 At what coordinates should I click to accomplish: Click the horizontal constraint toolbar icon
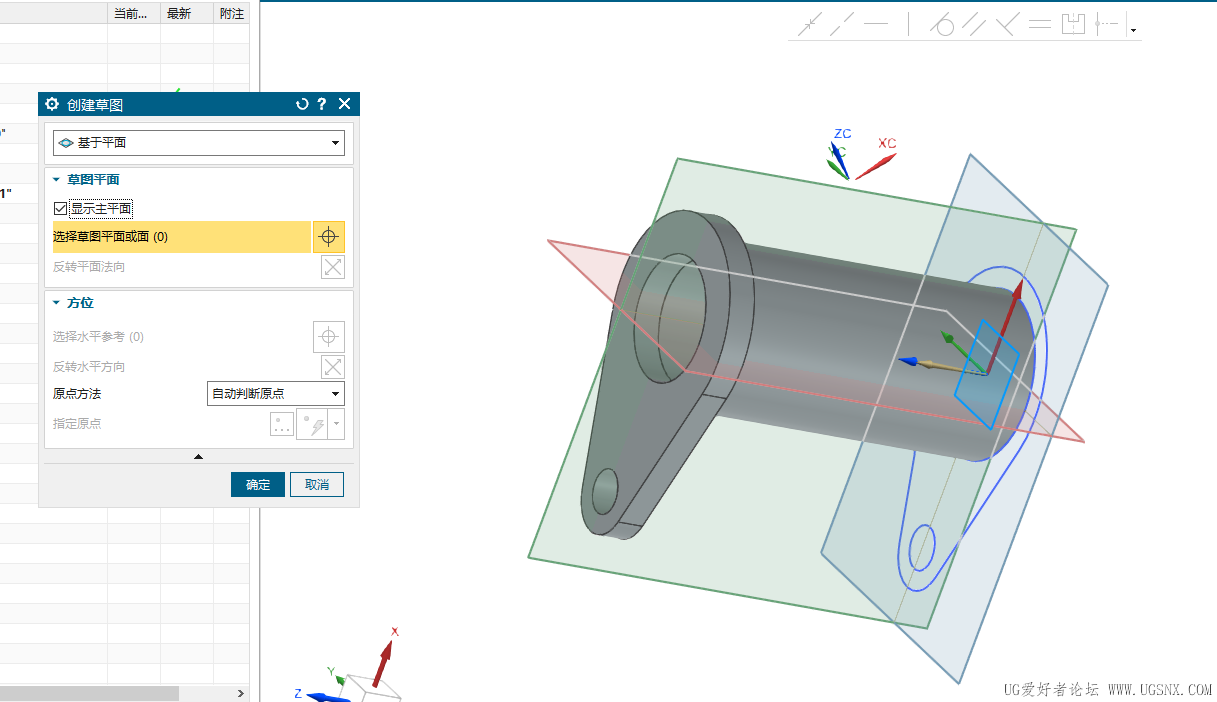[x=877, y=24]
